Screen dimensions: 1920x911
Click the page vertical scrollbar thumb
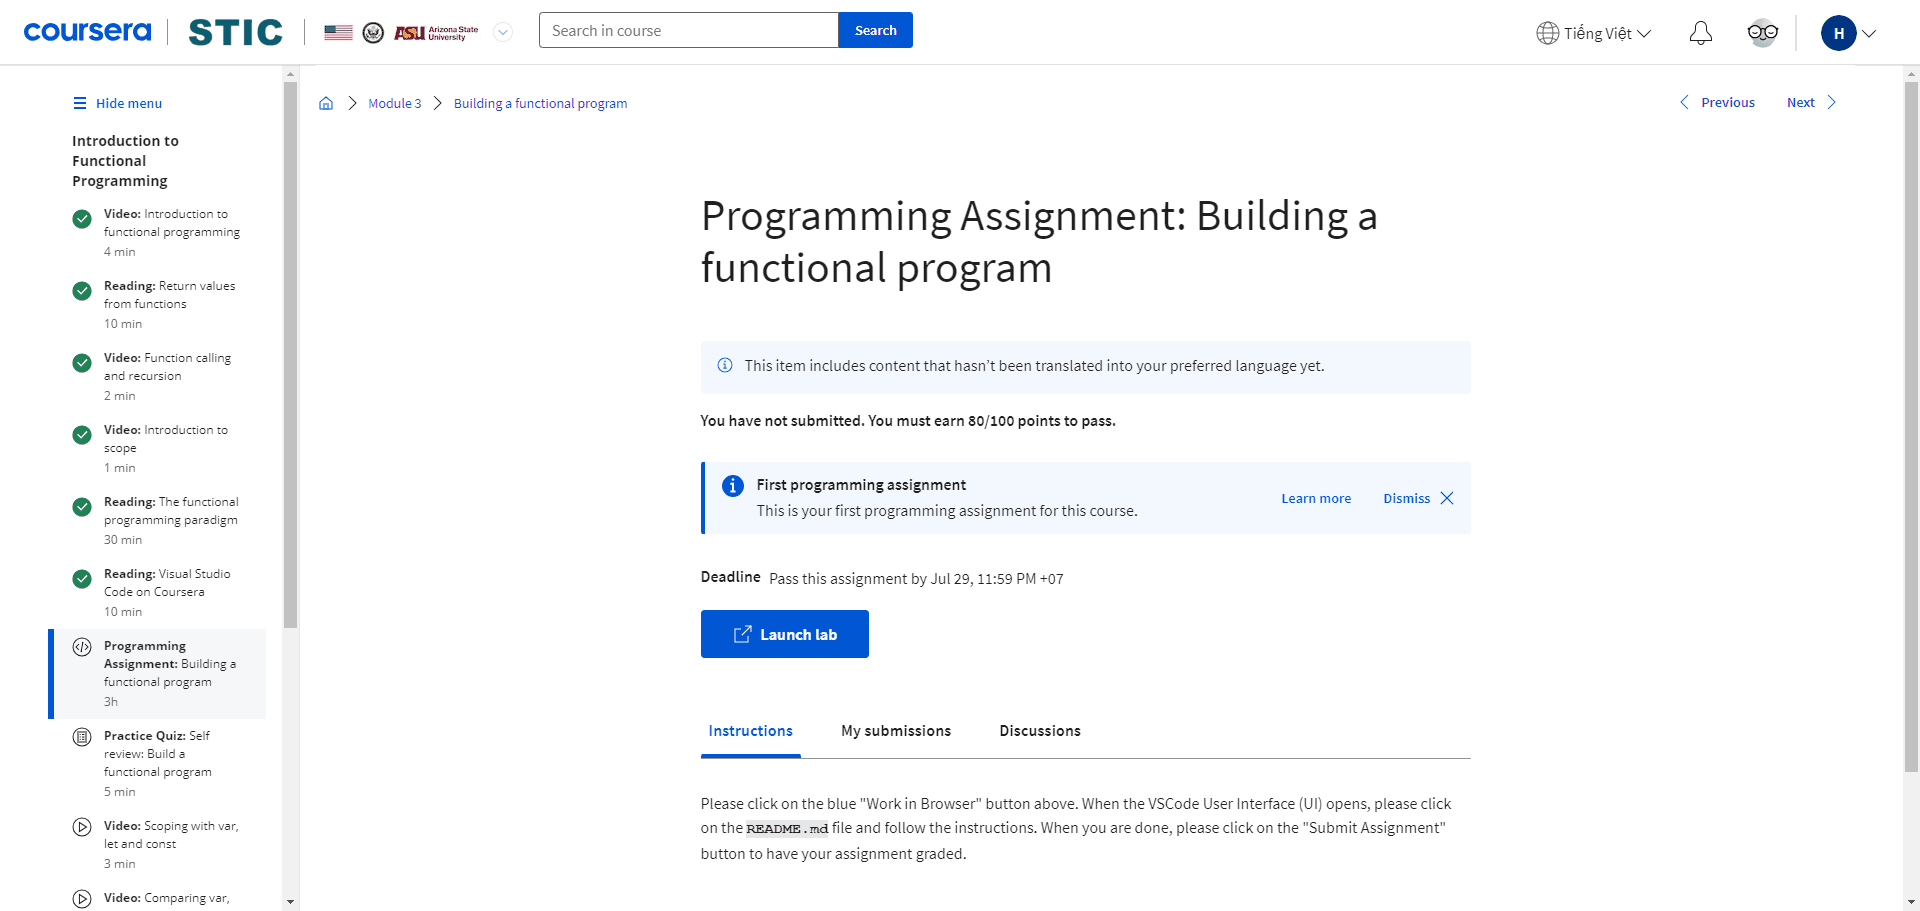click(1911, 427)
